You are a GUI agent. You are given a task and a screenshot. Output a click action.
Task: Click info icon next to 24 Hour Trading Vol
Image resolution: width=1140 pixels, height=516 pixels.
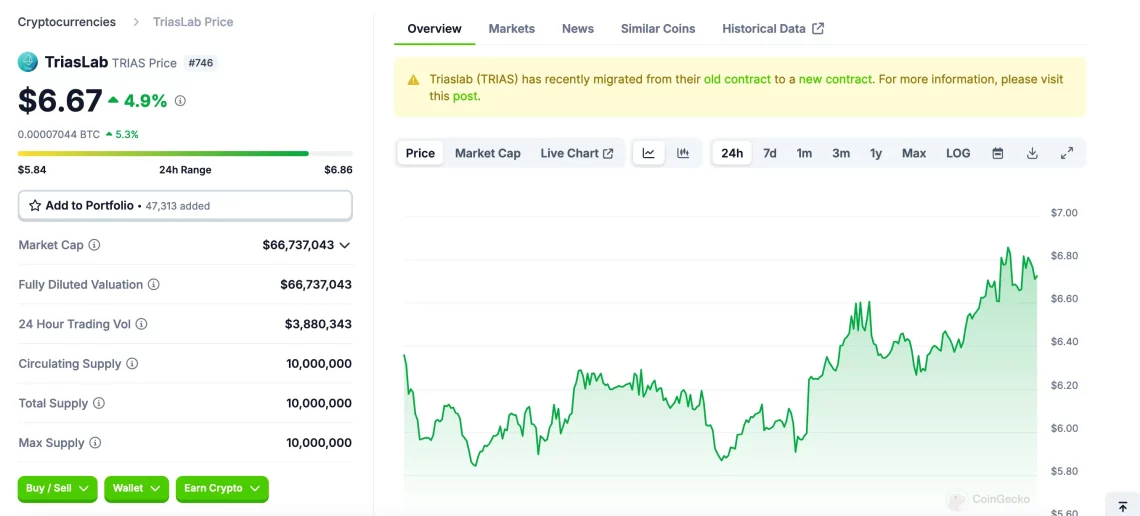click(141, 324)
